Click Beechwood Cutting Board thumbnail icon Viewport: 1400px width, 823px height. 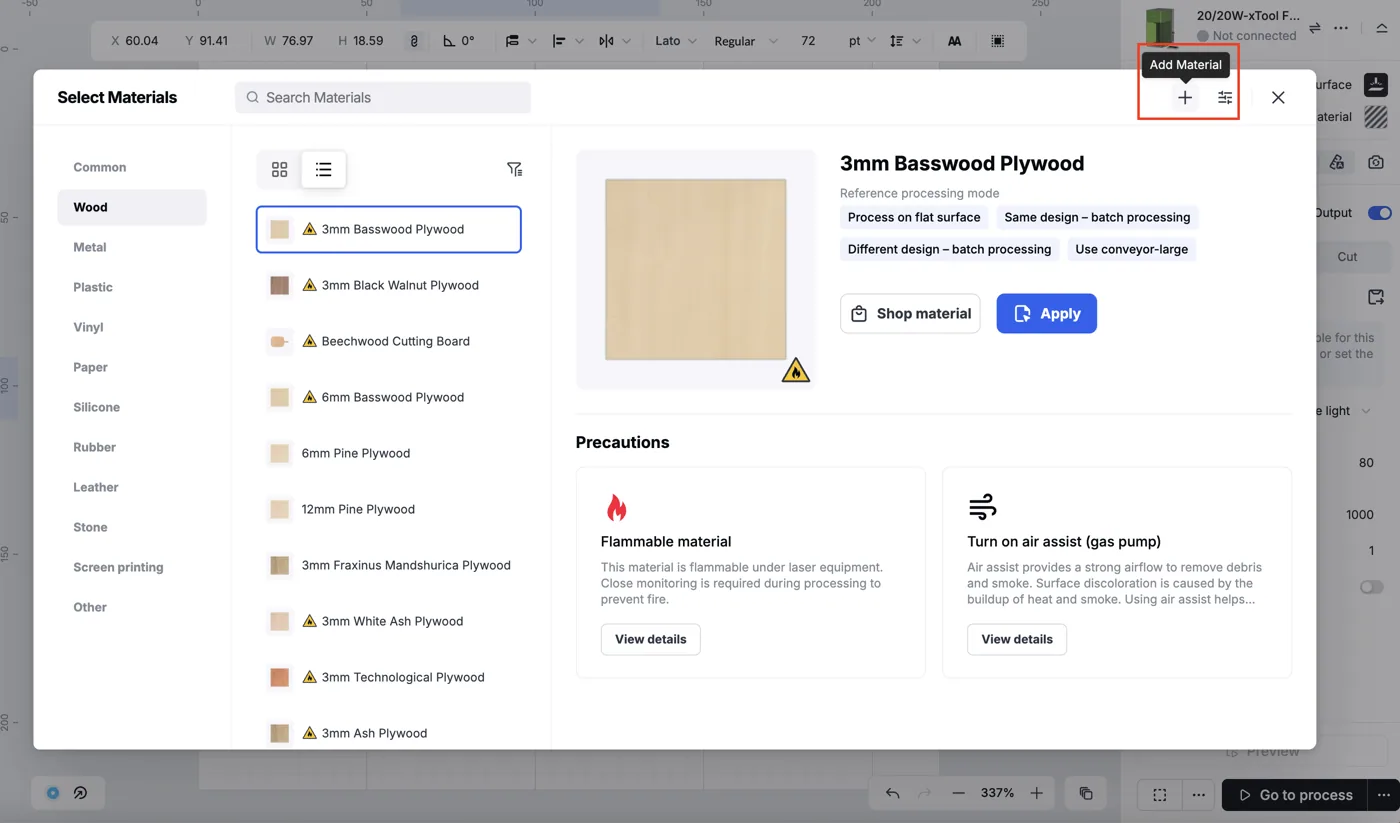[280, 341]
